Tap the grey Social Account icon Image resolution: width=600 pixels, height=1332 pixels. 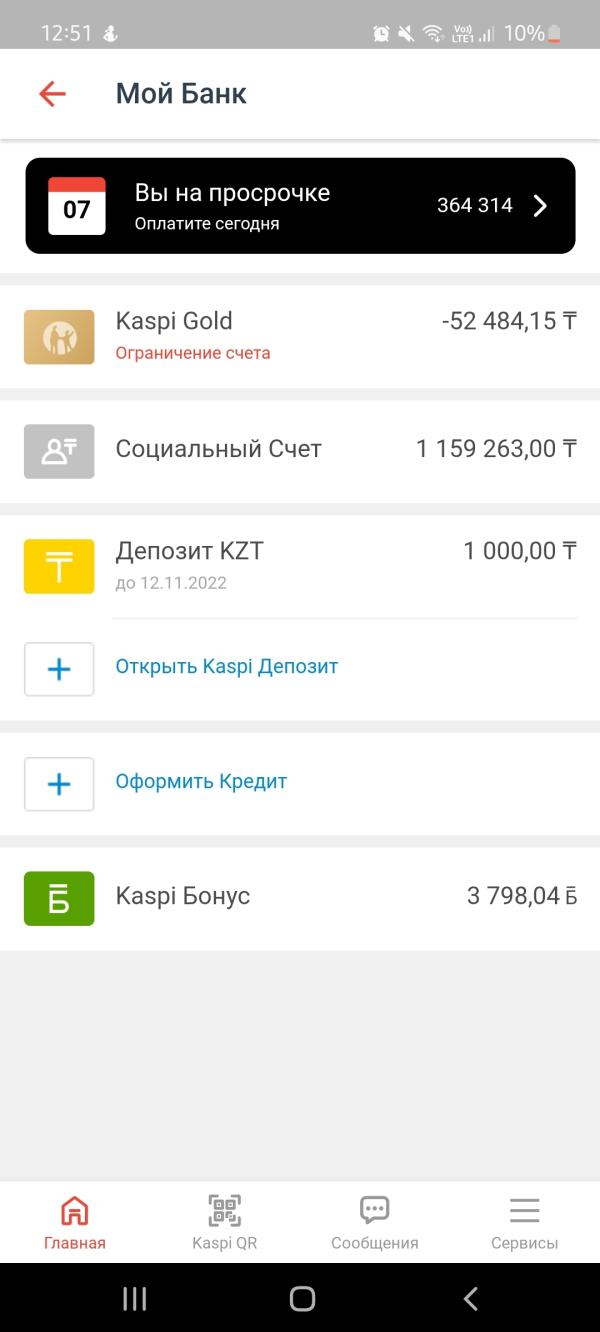(x=59, y=451)
